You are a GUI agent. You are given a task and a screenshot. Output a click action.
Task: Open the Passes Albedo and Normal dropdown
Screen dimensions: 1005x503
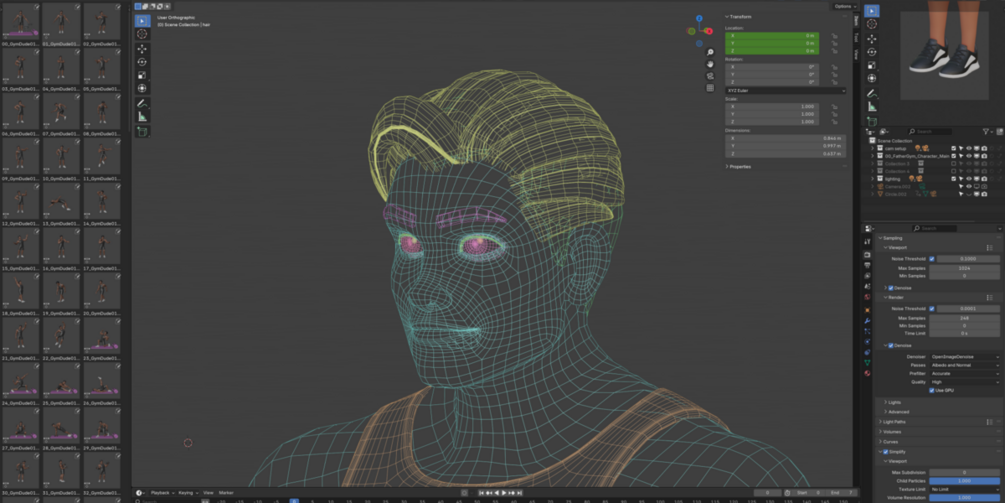(965, 365)
